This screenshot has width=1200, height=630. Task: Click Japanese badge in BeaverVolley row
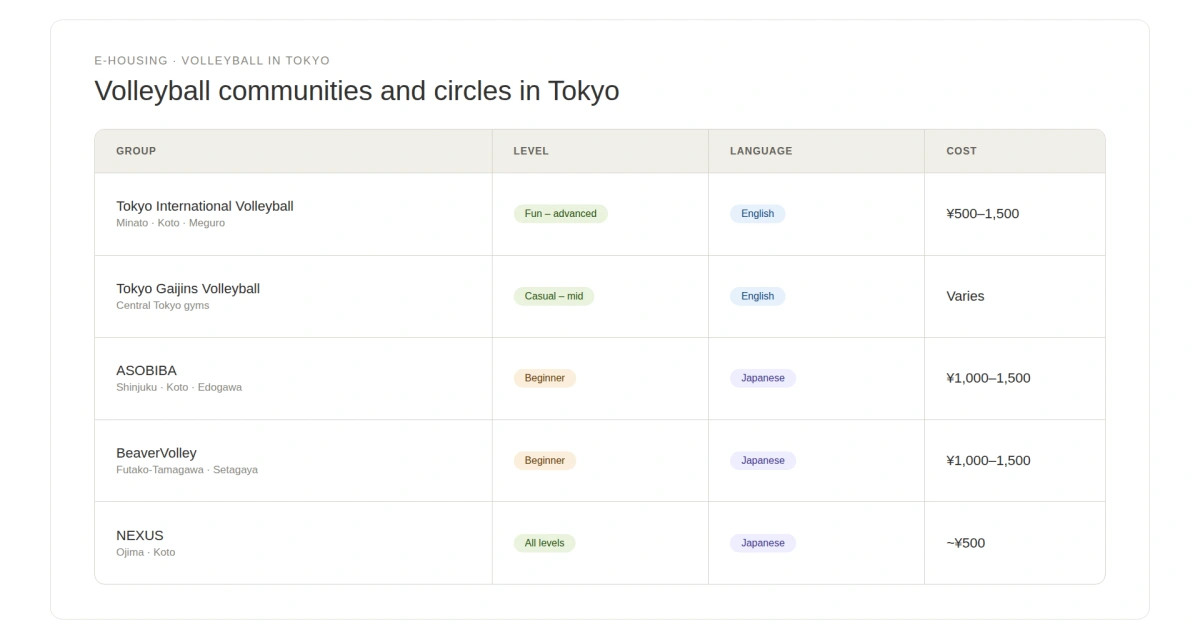pos(763,460)
